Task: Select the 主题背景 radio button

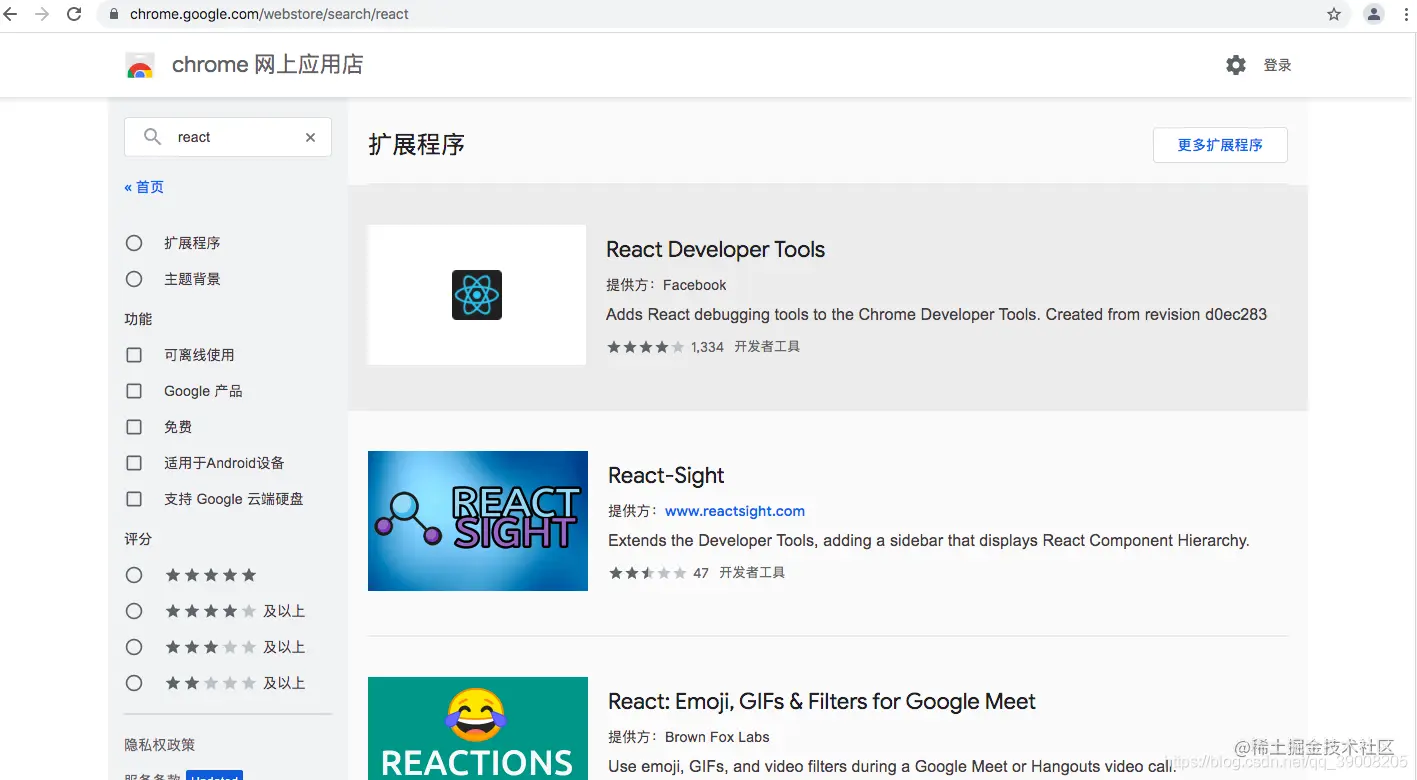Action: pos(134,279)
